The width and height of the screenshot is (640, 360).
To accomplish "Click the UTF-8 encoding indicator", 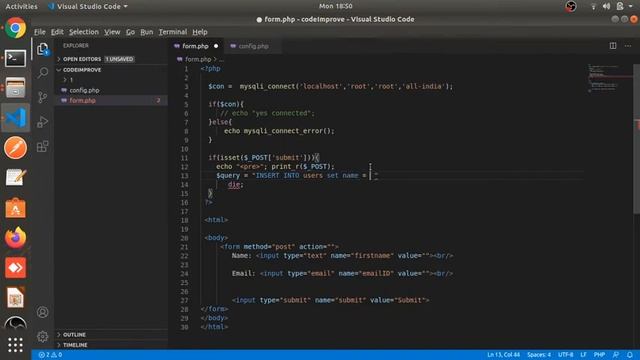I will point(565,355).
